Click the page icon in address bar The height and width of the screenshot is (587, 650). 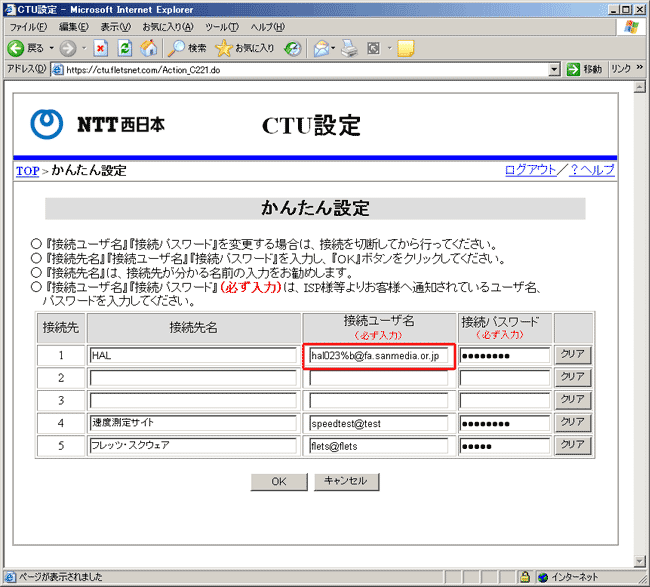click(x=58, y=70)
